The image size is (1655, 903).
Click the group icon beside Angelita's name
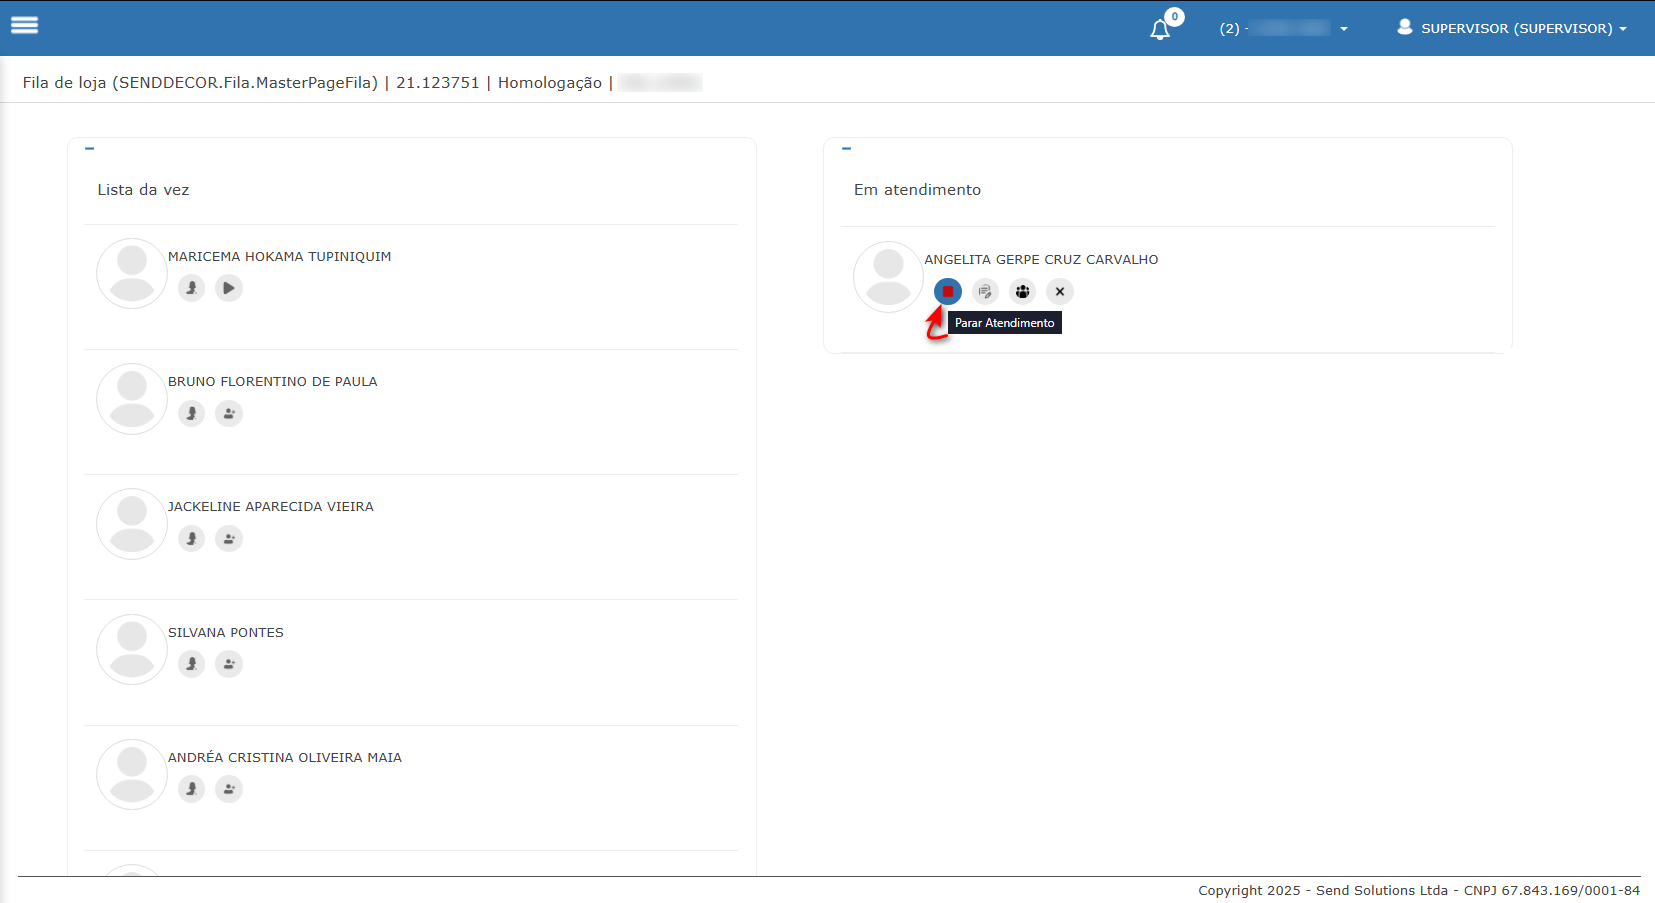click(x=1022, y=291)
